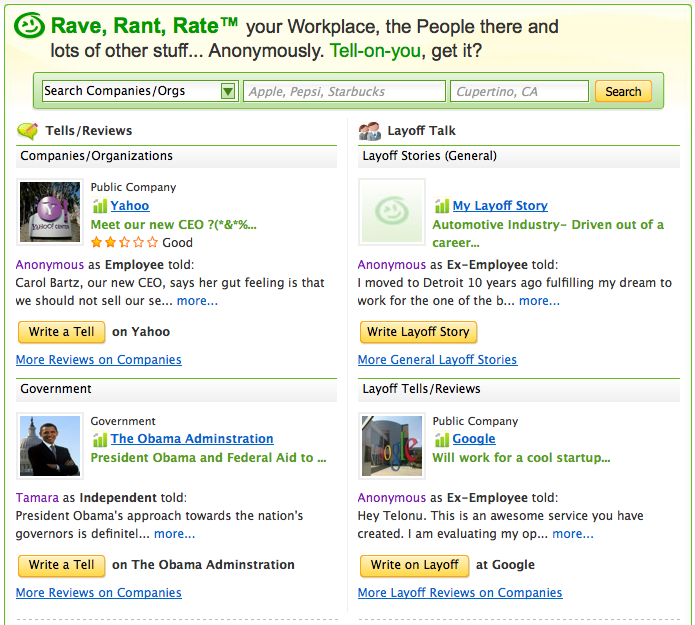Click Write a Tell on Yahoo
This screenshot has height=625, width=695.
(61, 332)
